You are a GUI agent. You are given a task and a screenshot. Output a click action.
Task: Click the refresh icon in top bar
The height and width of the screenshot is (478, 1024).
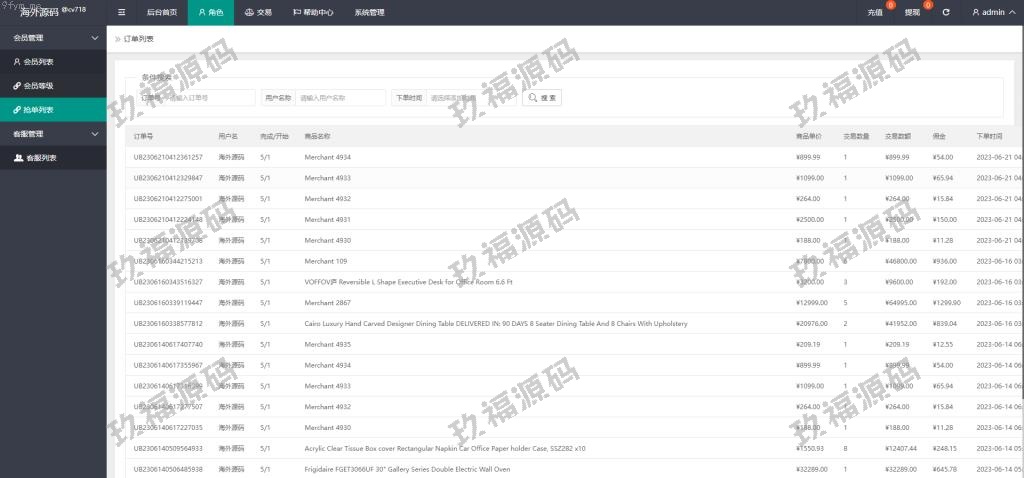tap(946, 13)
